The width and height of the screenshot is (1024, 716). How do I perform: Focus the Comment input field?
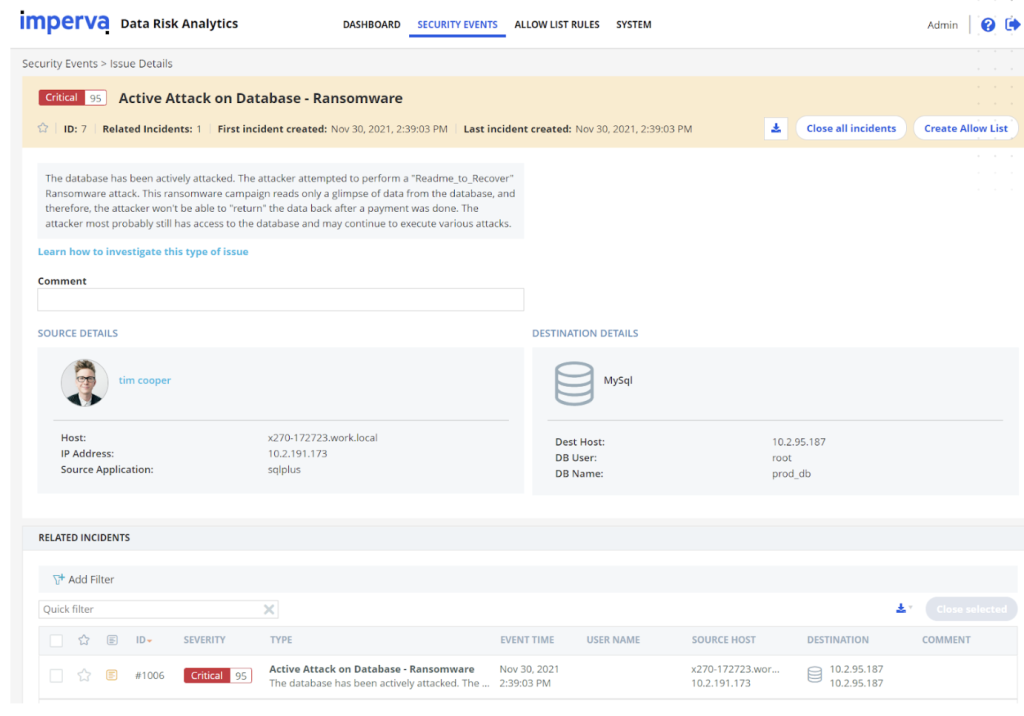coord(281,299)
